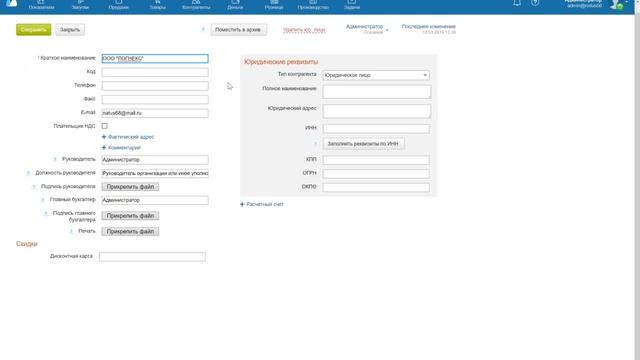The image size is (640, 360).
Task: Open the Производство section in top navigation
Action: coord(313,5)
